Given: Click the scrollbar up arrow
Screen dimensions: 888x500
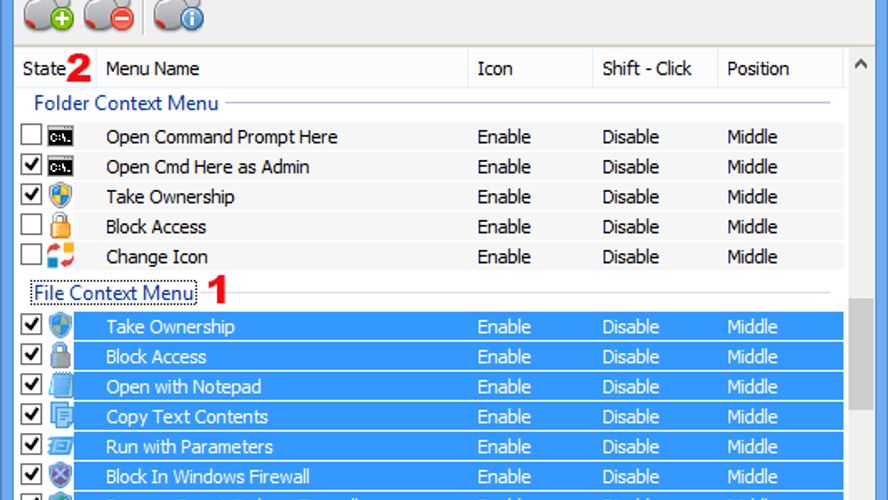Looking at the screenshot, I should click(861, 64).
